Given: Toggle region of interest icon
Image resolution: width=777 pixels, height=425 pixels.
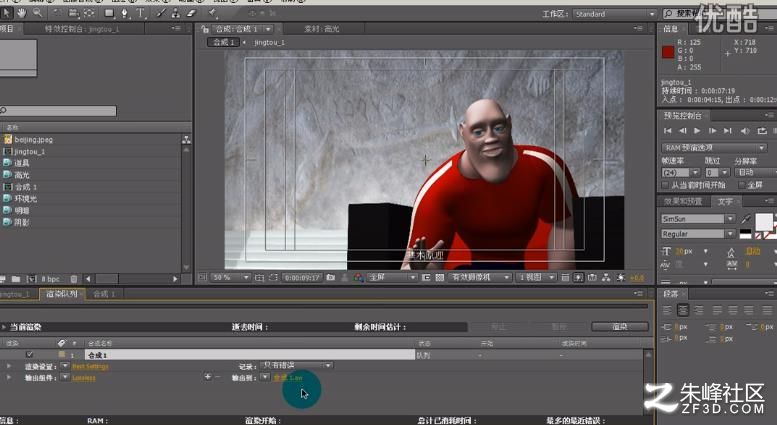Looking at the screenshot, I should point(426,278).
